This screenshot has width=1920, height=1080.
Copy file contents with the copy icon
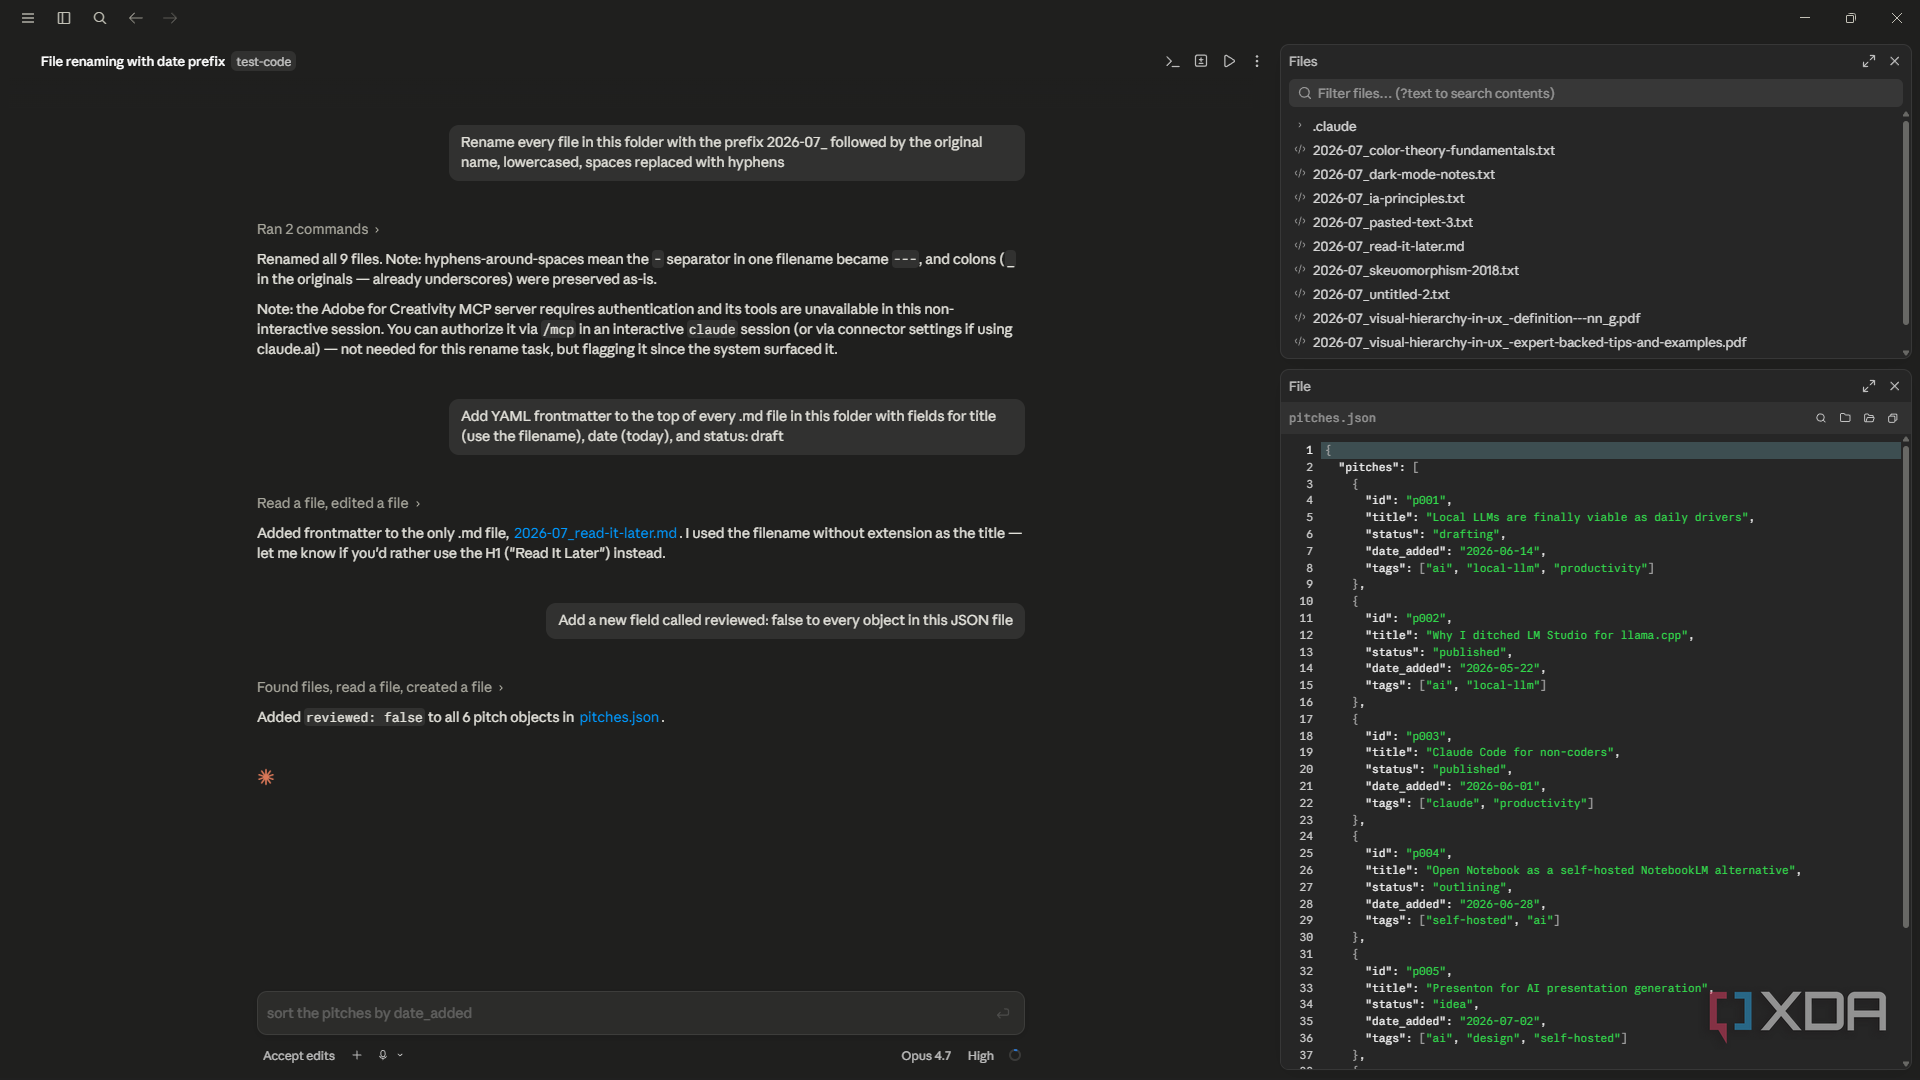pyautogui.click(x=1893, y=418)
